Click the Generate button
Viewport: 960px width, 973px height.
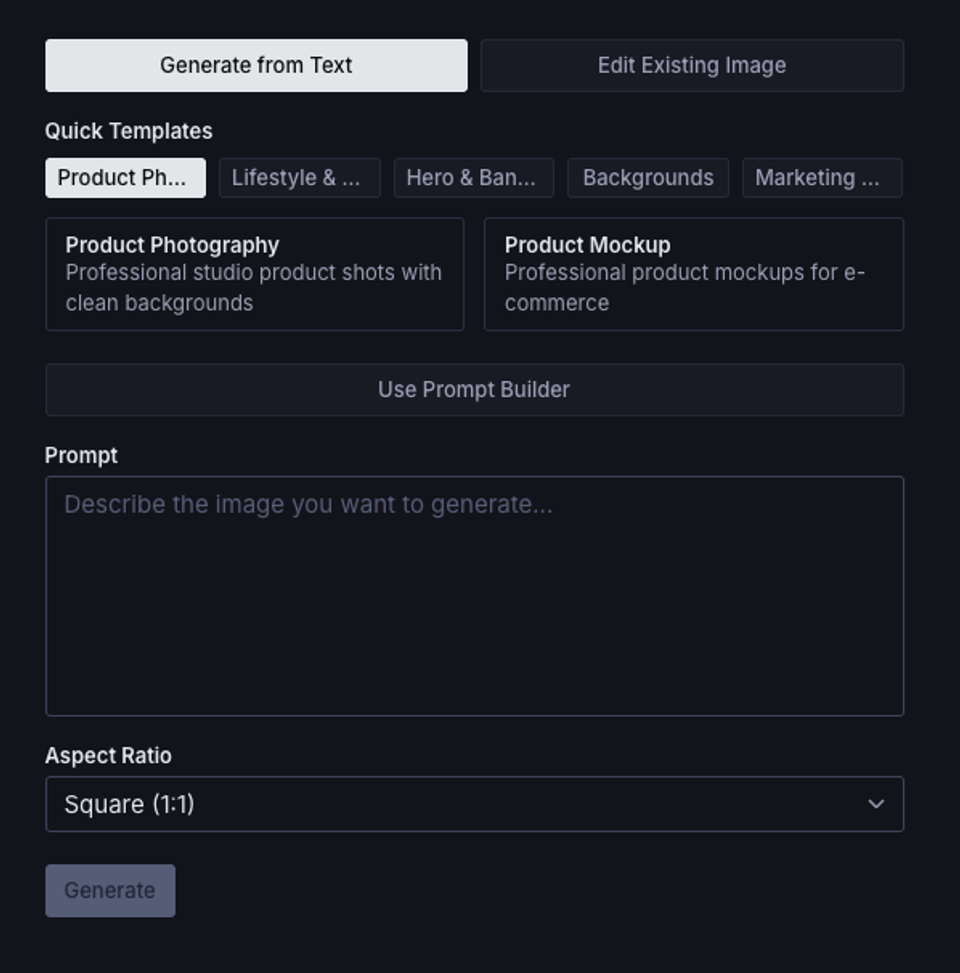point(110,890)
